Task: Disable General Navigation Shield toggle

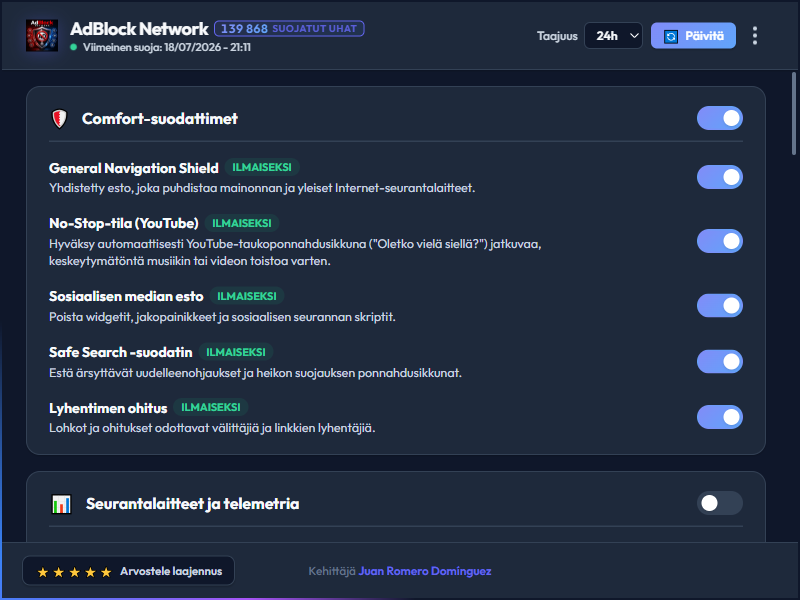Action: tap(719, 177)
